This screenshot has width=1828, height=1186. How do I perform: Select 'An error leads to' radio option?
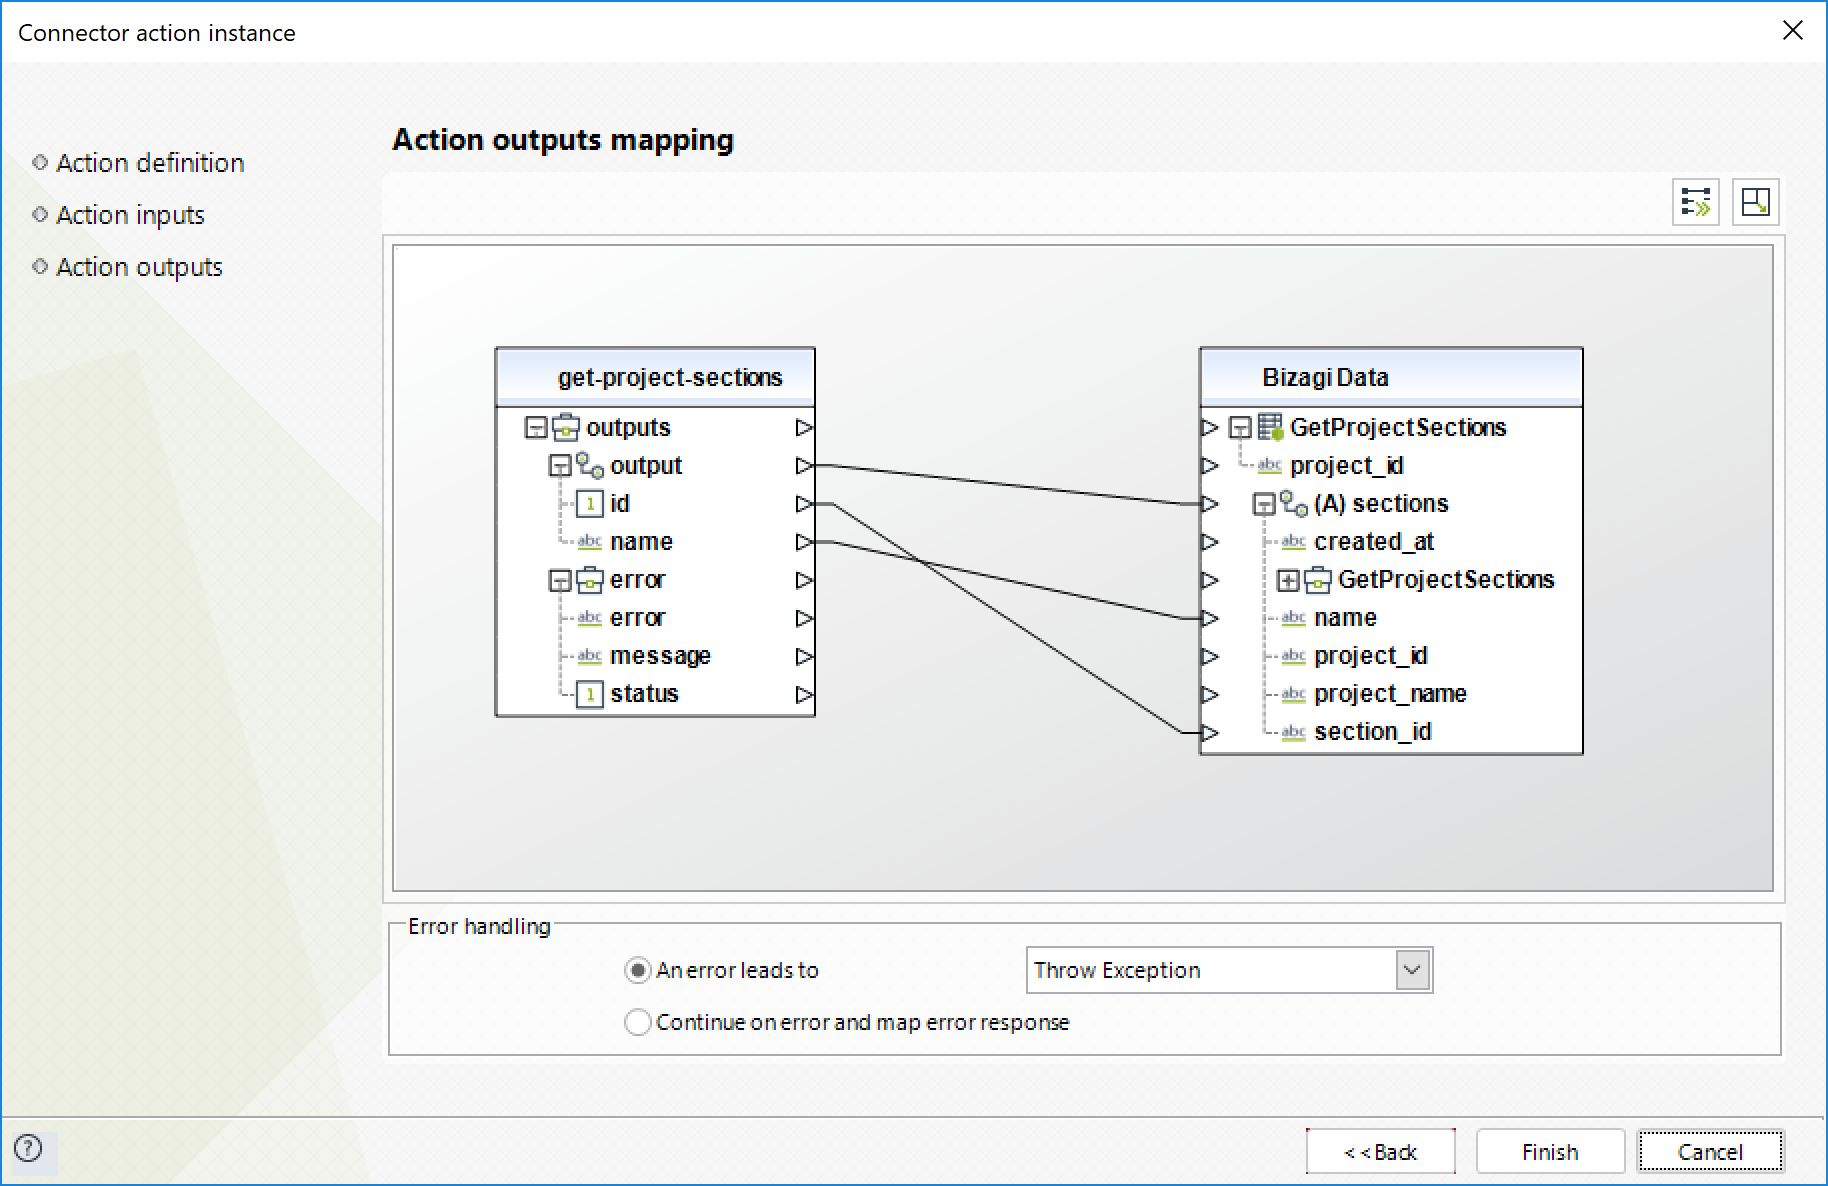coord(637,970)
